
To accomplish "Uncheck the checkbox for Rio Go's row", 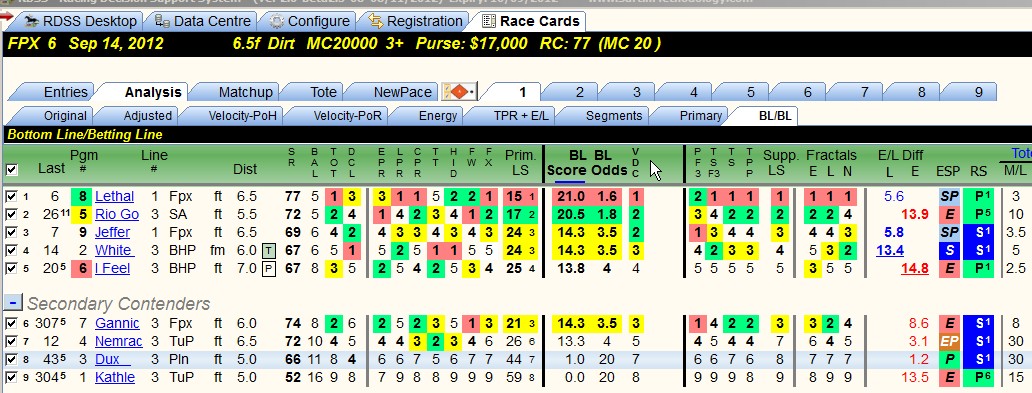I will pos(11,214).
